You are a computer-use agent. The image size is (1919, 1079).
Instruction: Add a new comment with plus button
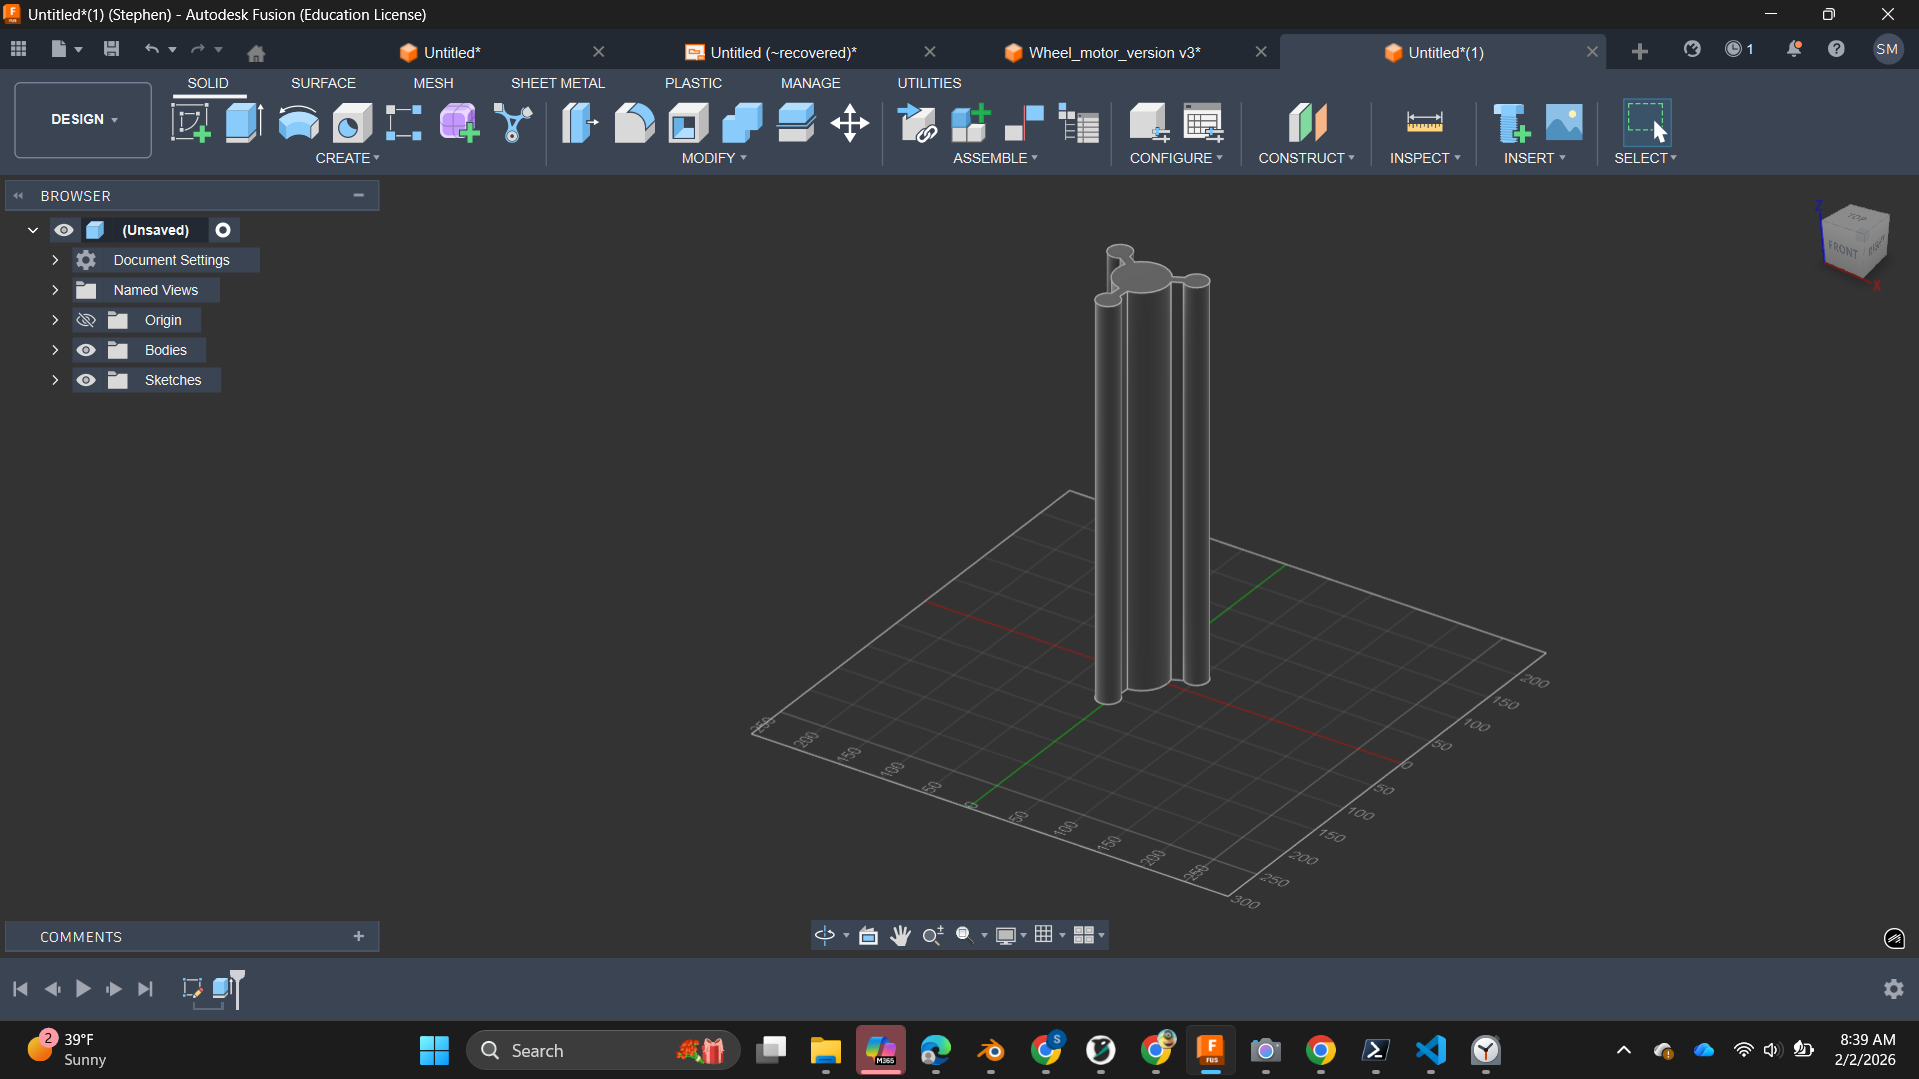[359, 936]
